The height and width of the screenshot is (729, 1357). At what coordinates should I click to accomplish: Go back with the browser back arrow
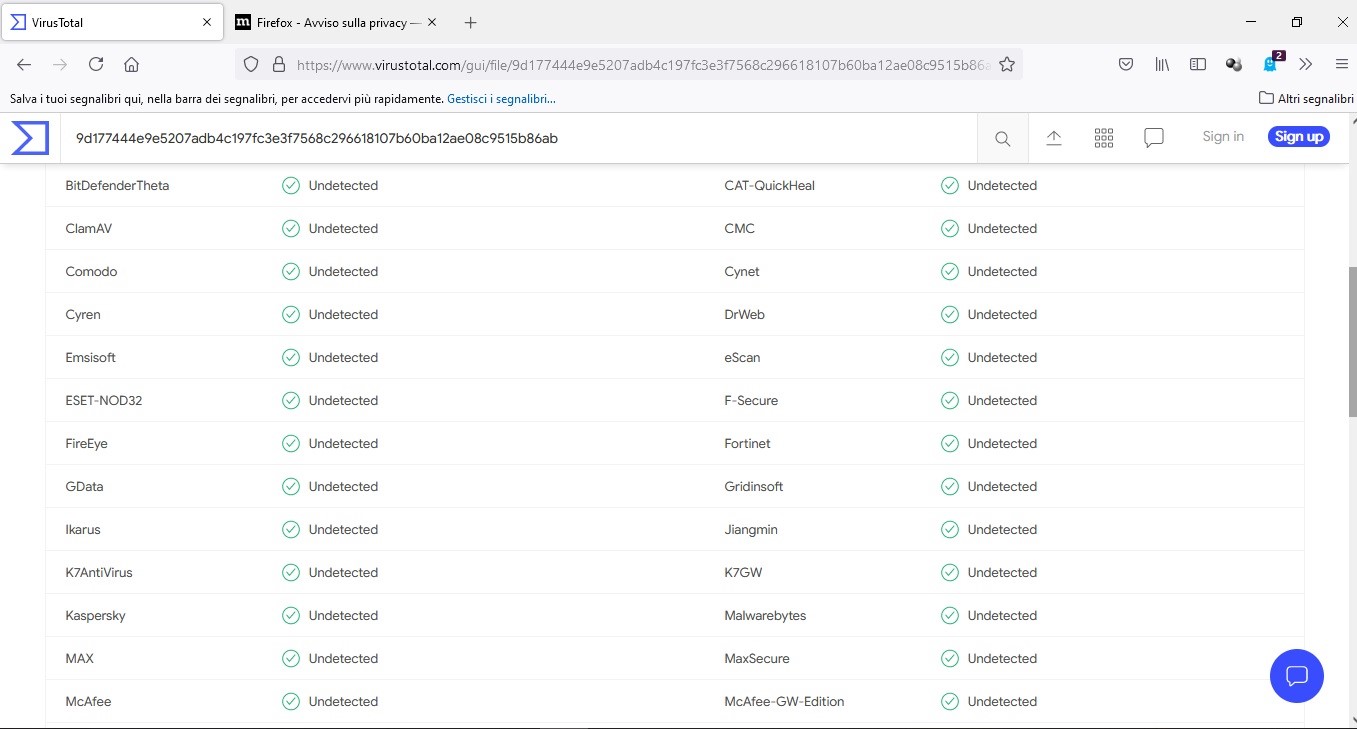pyautogui.click(x=24, y=64)
